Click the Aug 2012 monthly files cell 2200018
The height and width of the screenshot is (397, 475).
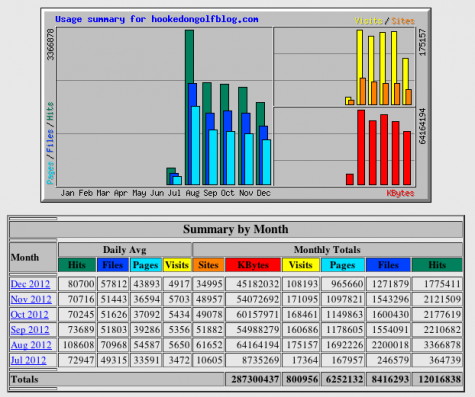(388, 345)
